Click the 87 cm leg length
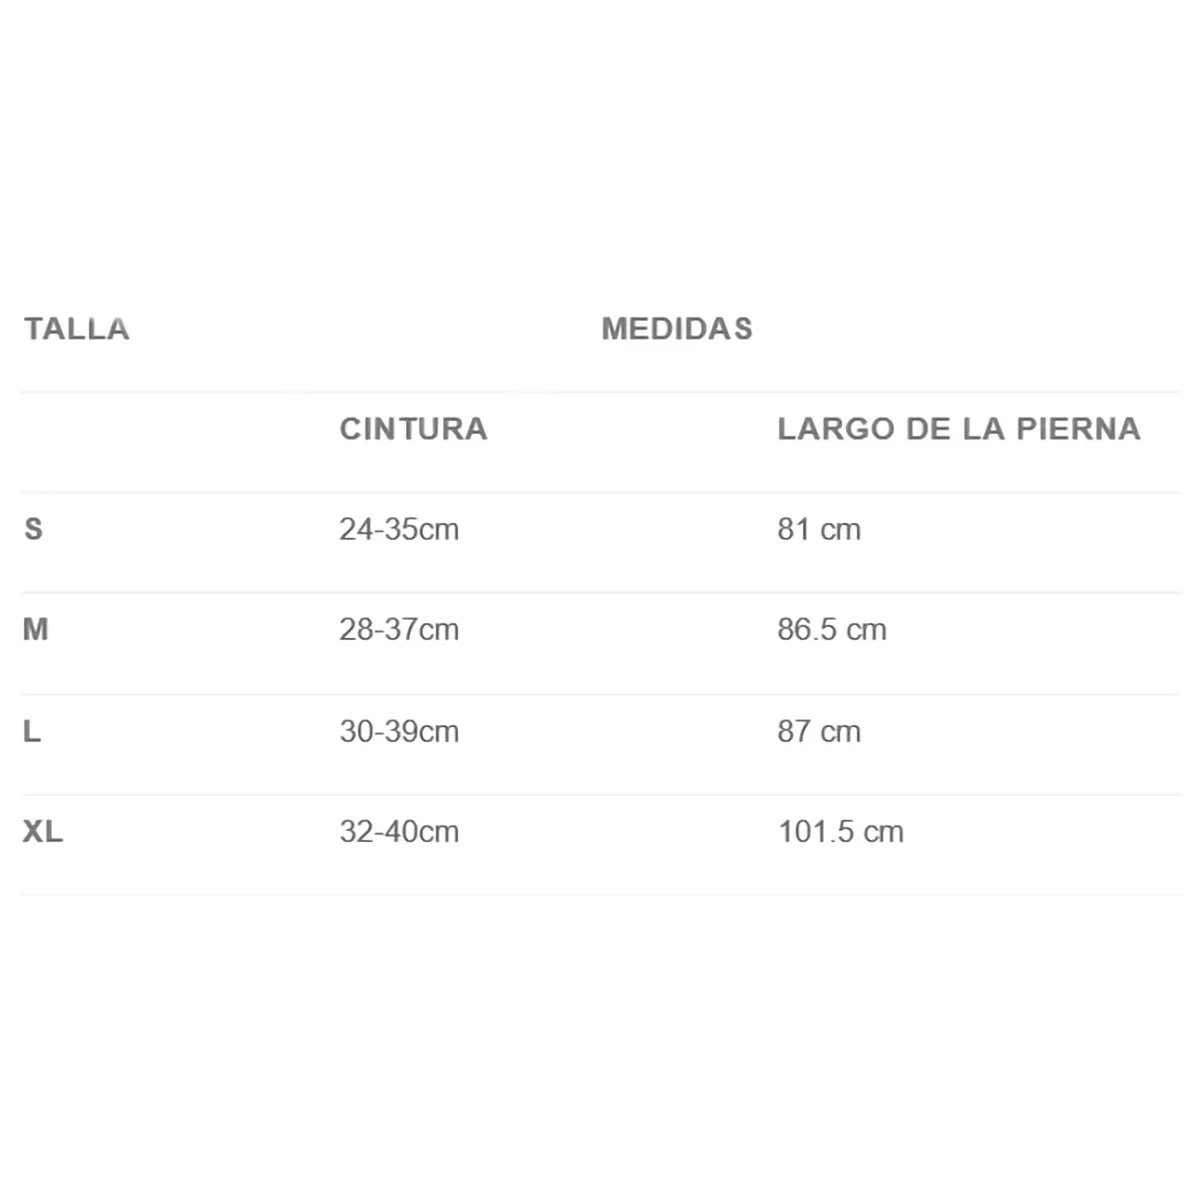1200x1200 pixels. (x=819, y=732)
